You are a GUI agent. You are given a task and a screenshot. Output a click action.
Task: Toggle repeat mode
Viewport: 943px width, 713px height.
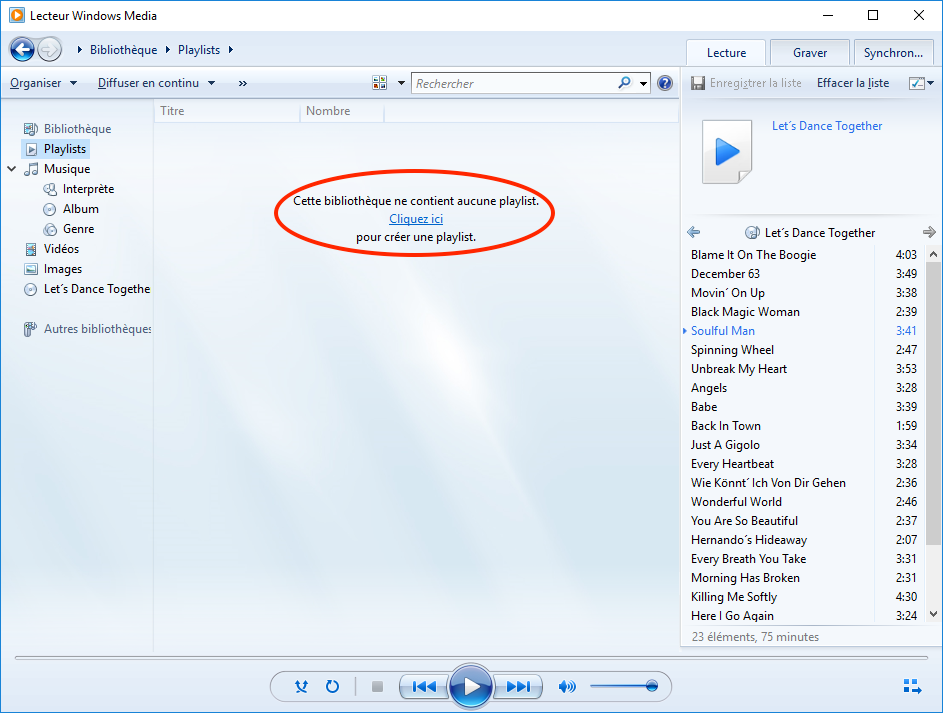332,686
